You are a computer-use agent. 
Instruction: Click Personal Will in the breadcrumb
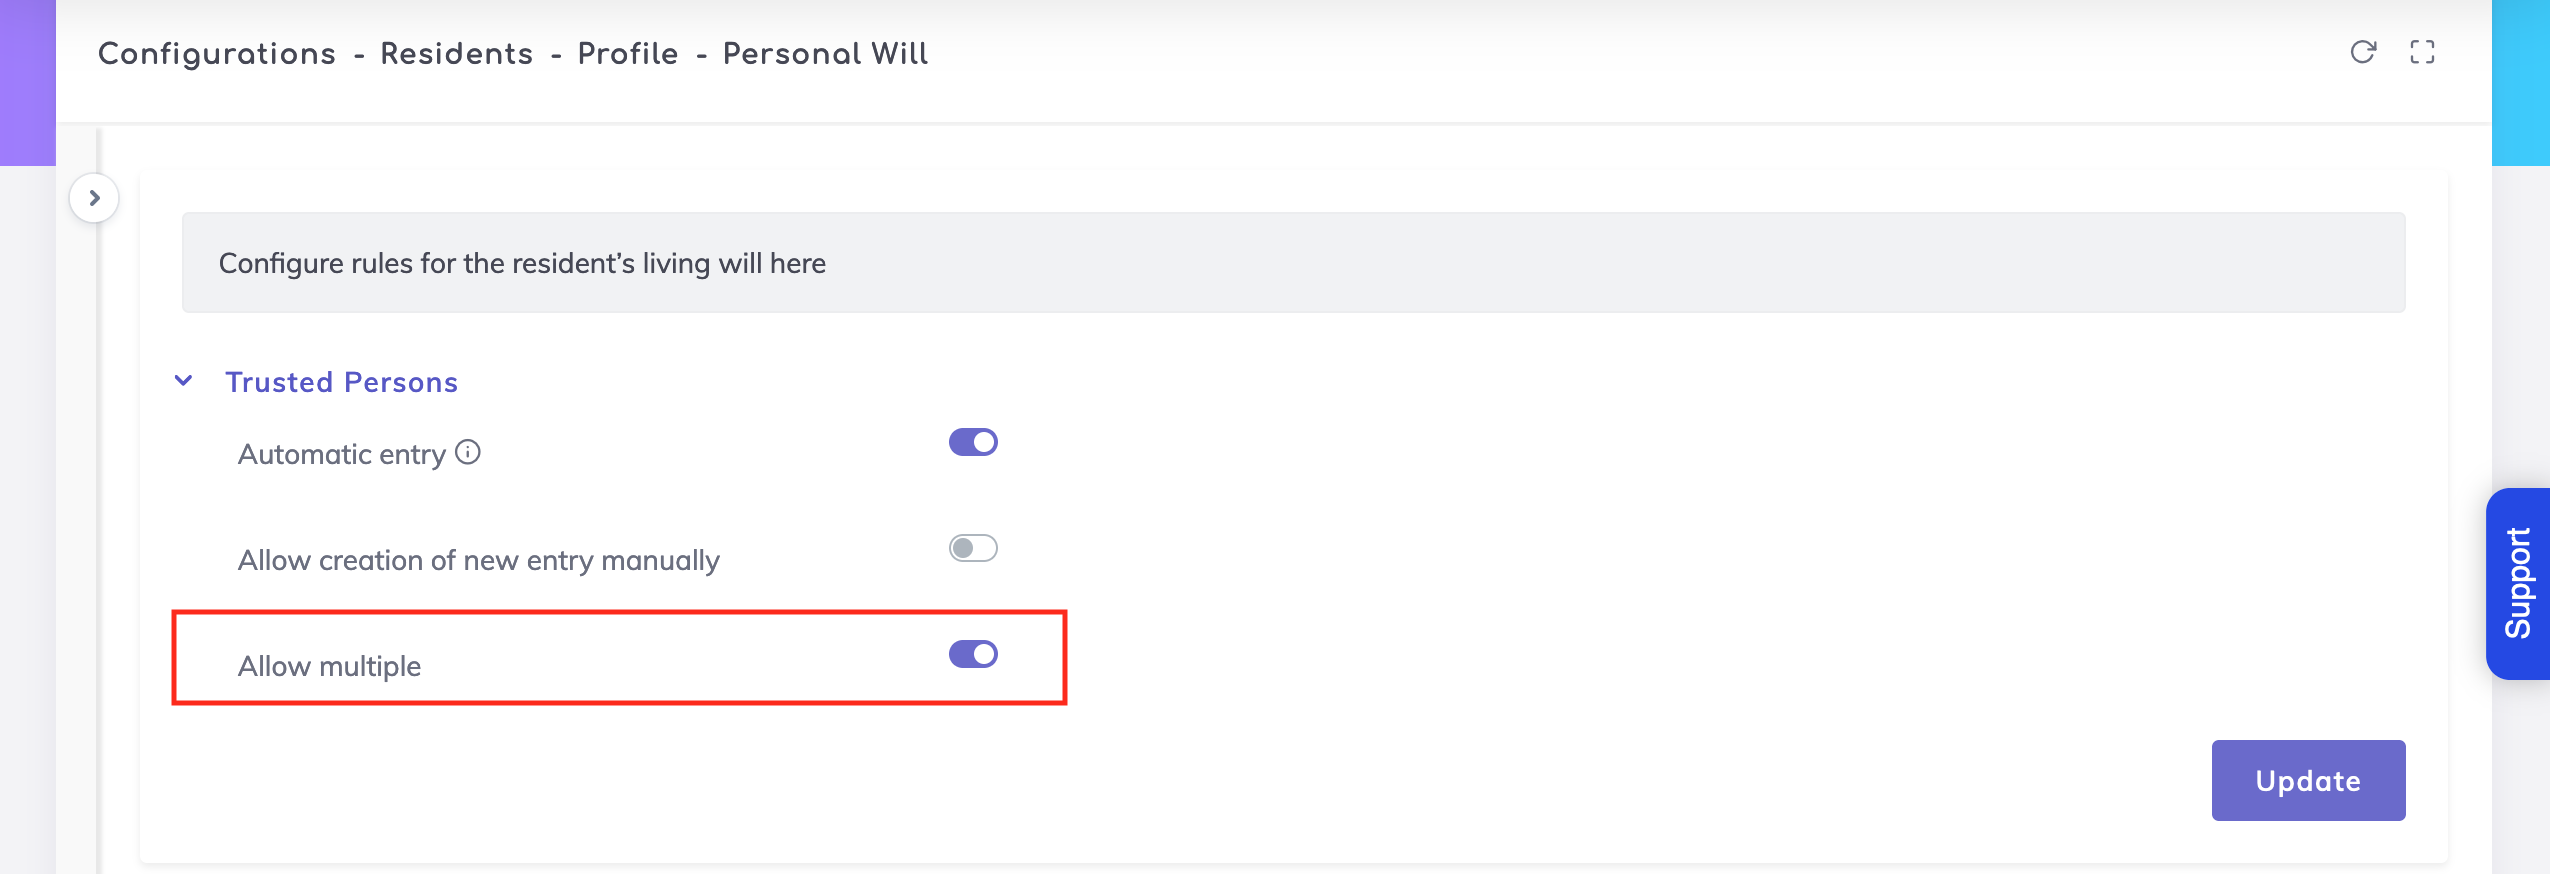825,54
